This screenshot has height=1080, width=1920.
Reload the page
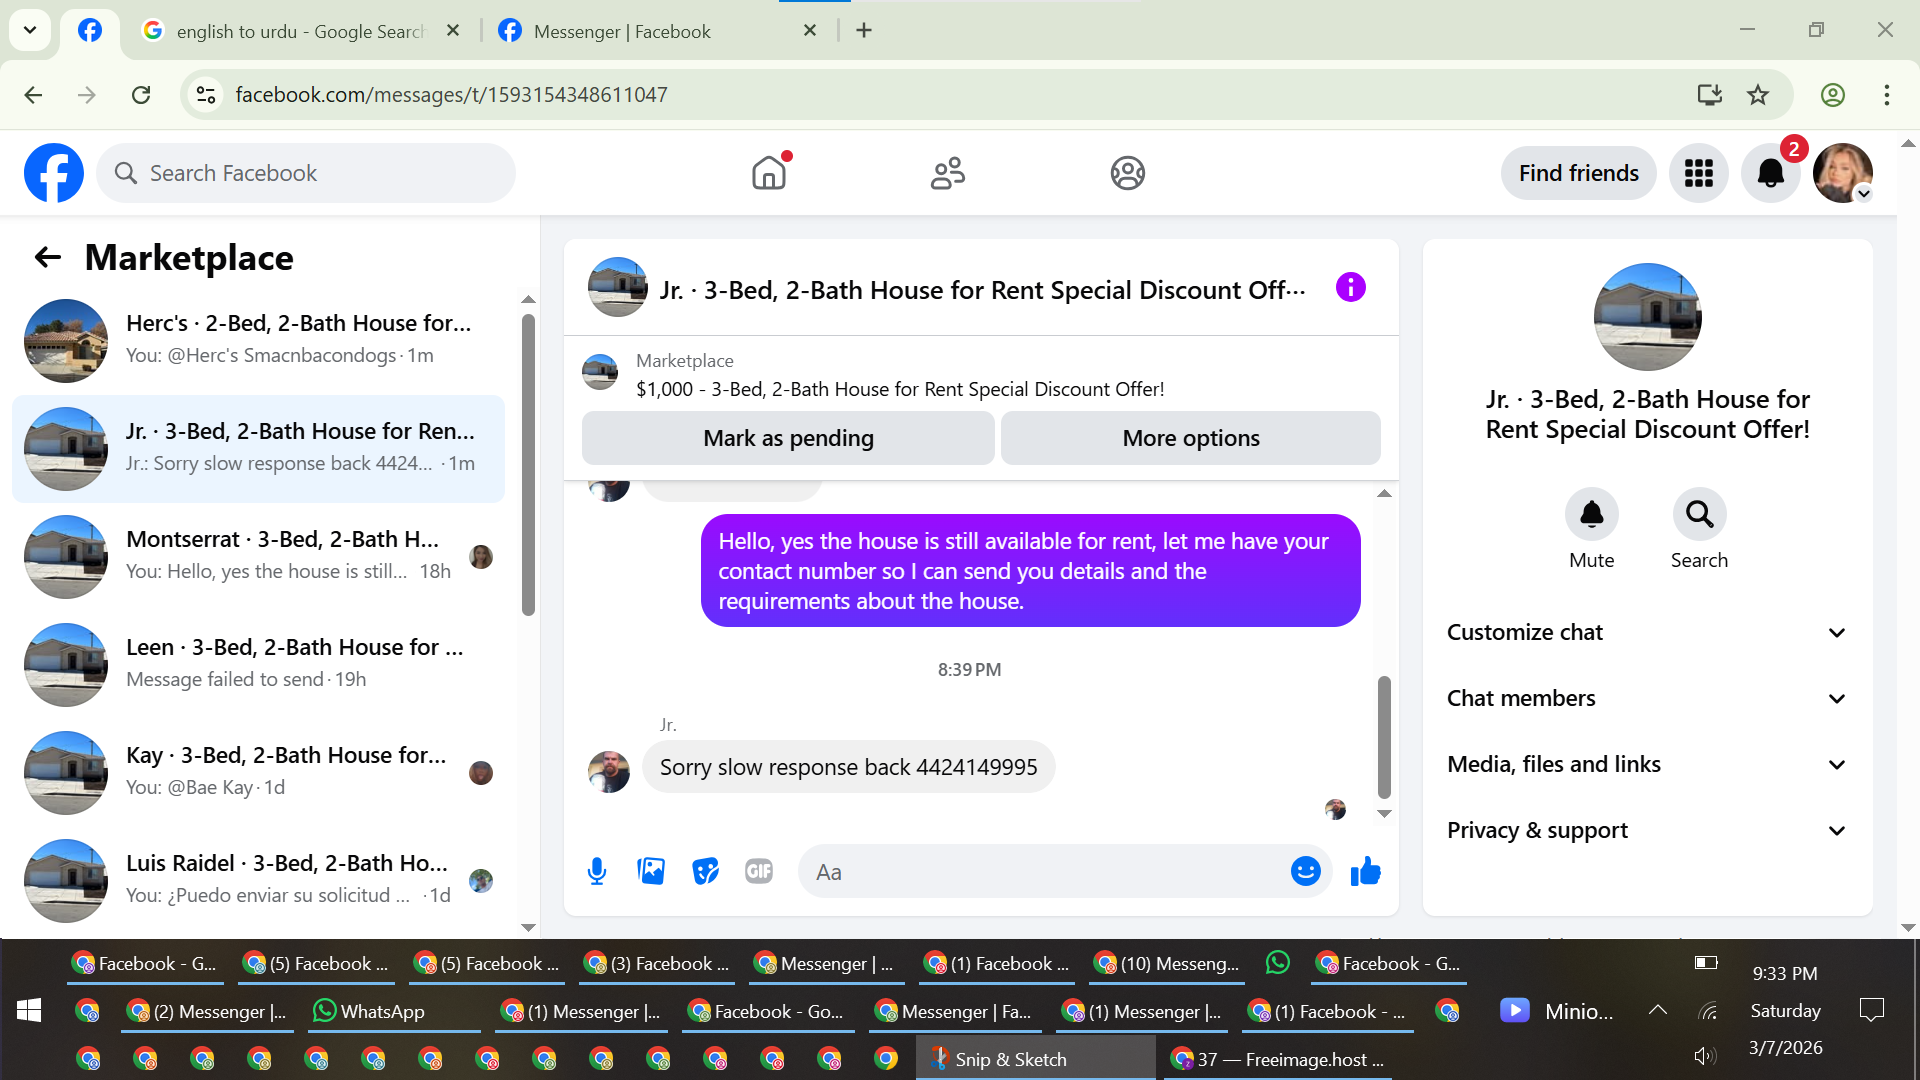coord(141,95)
